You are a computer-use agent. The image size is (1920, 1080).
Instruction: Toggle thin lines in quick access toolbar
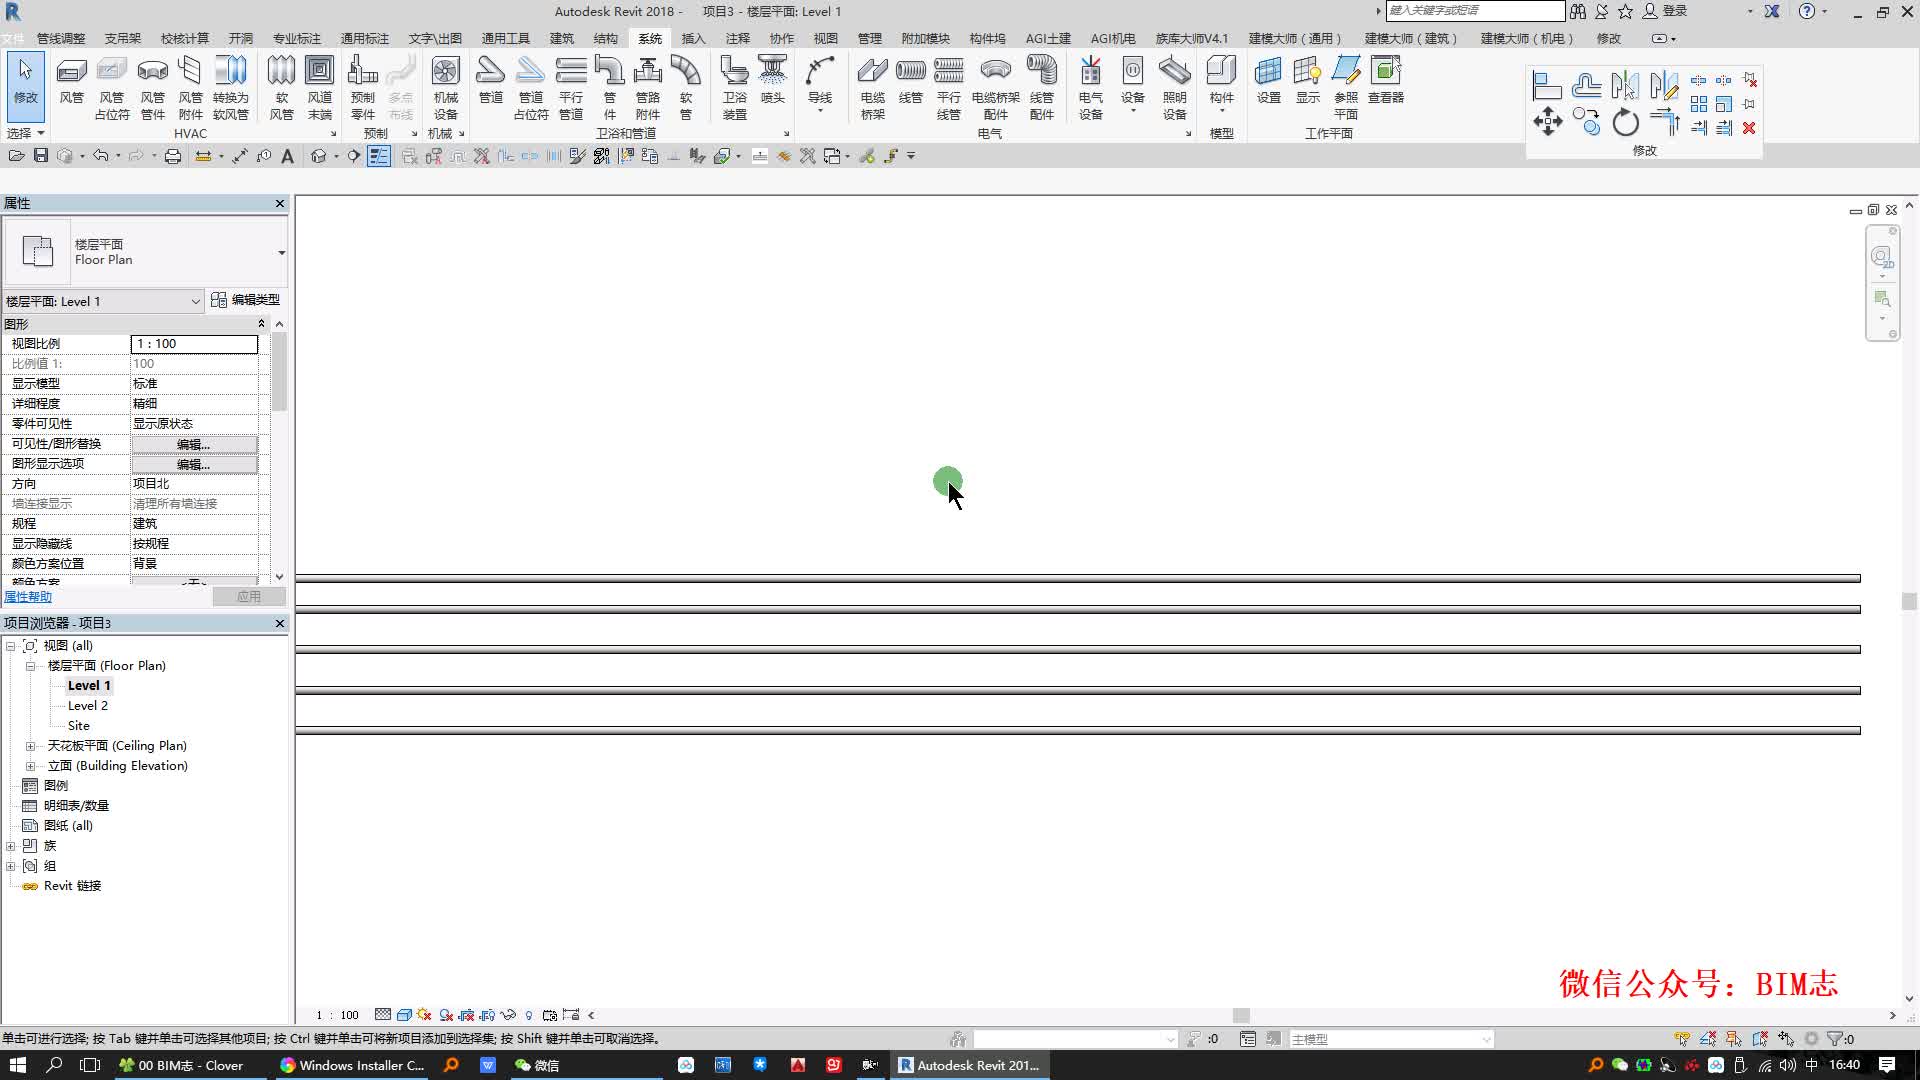378,156
